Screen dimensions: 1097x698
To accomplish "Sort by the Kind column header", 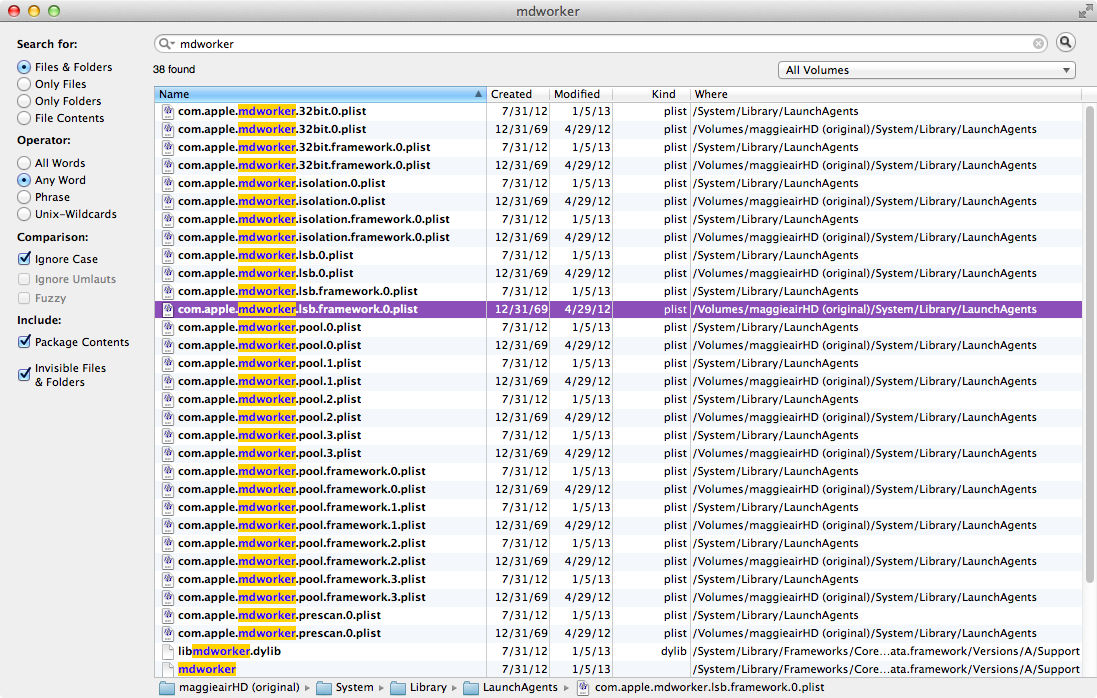I will (x=651, y=94).
